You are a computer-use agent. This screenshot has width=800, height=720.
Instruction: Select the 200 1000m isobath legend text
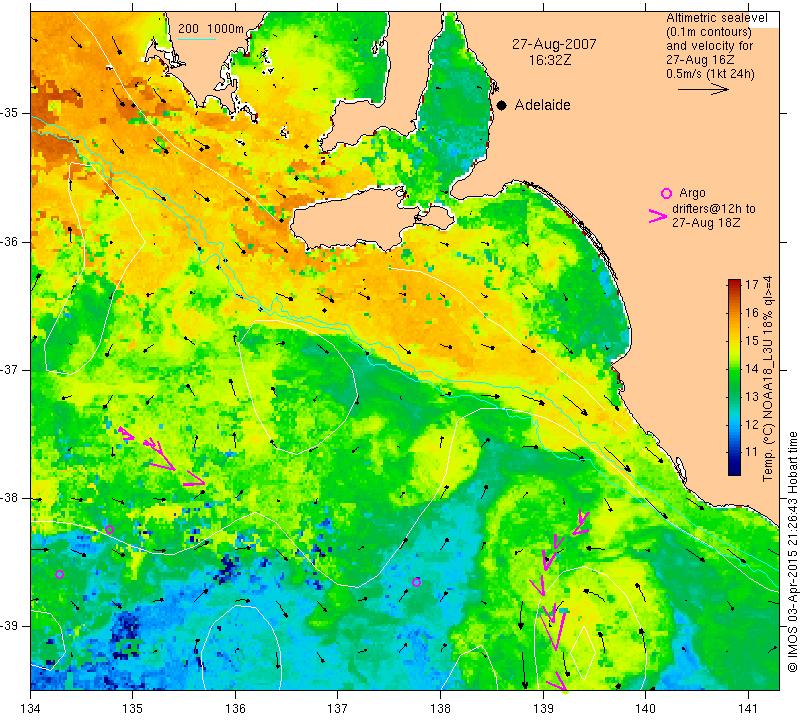click(211, 29)
